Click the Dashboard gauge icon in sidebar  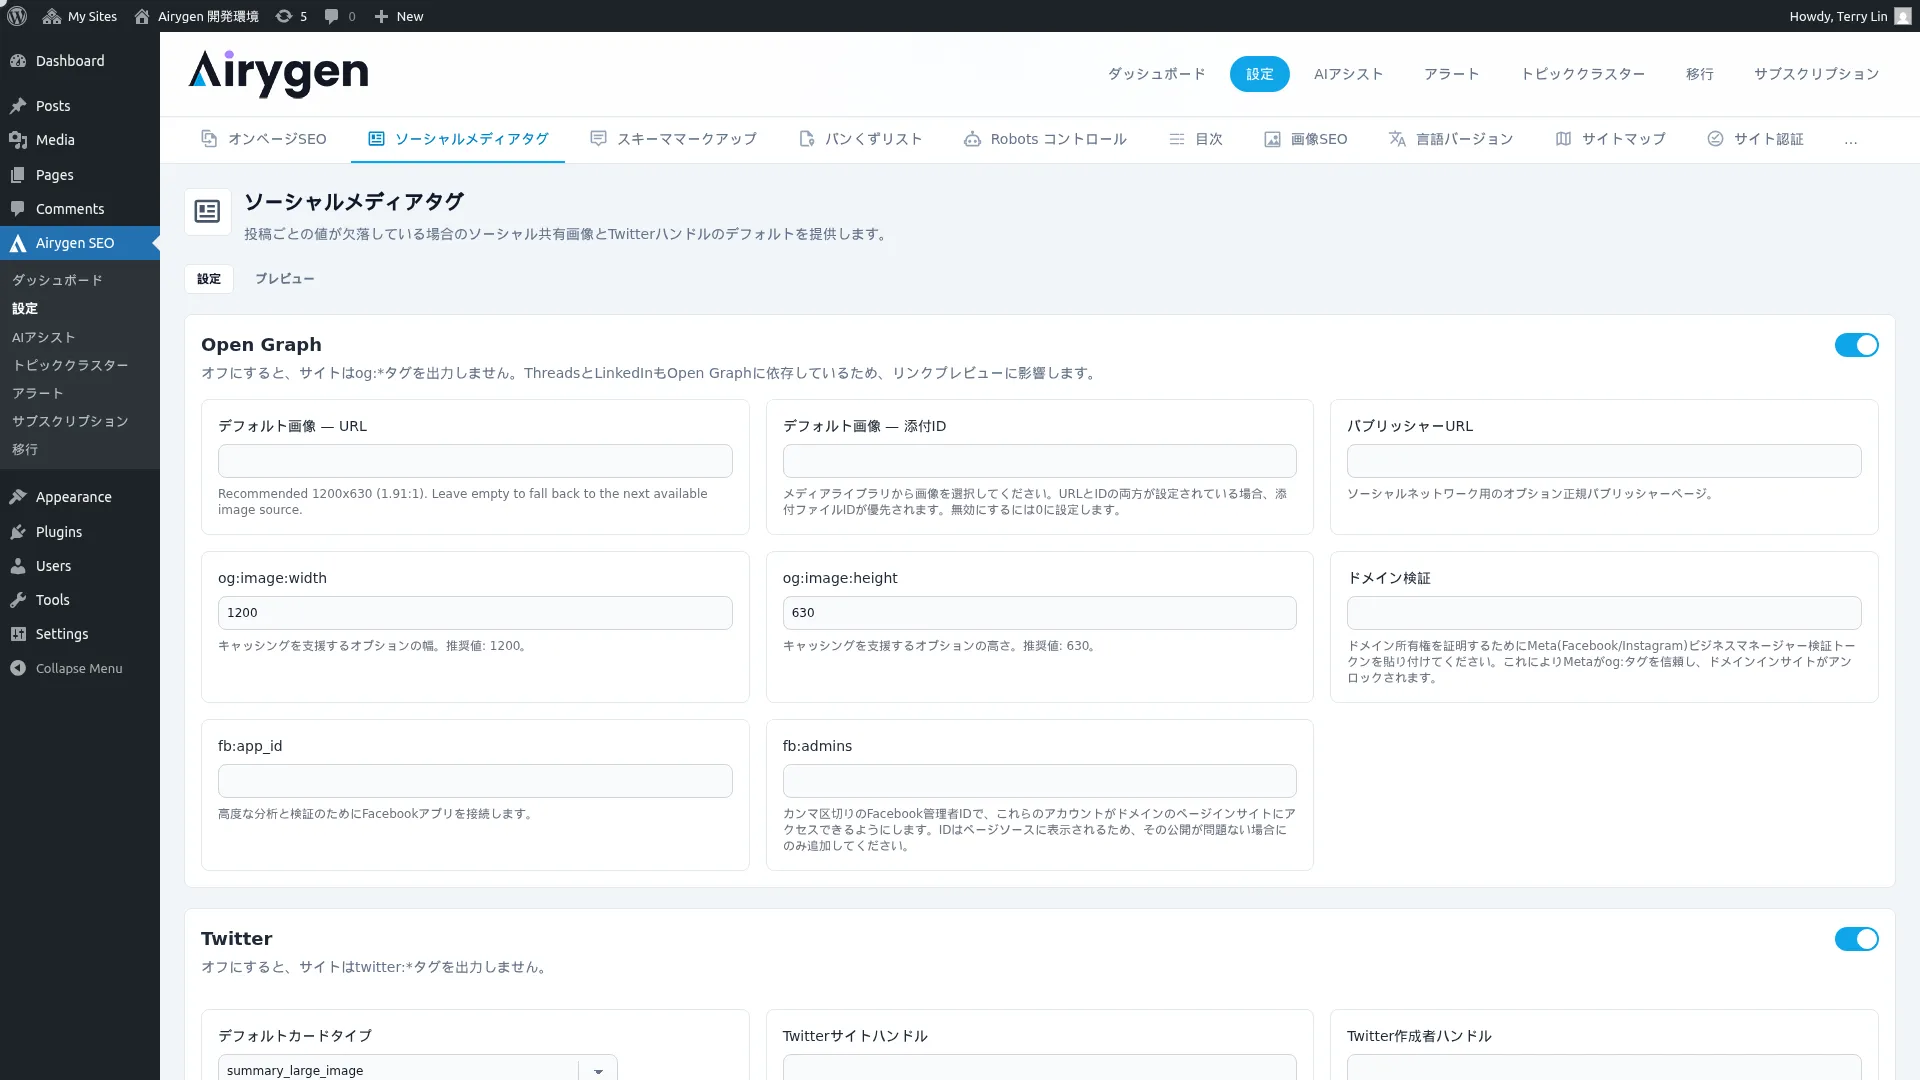pyautogui.click(x=18, y=61)
